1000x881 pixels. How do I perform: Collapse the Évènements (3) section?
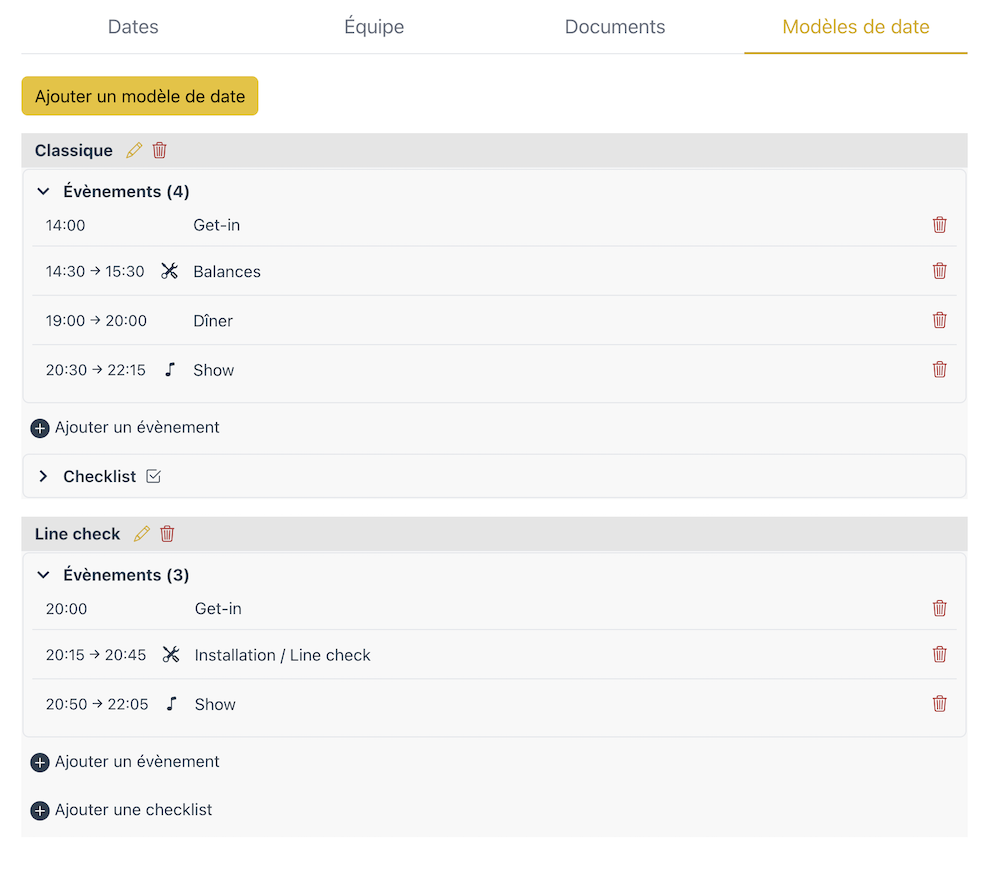(43, 575)
